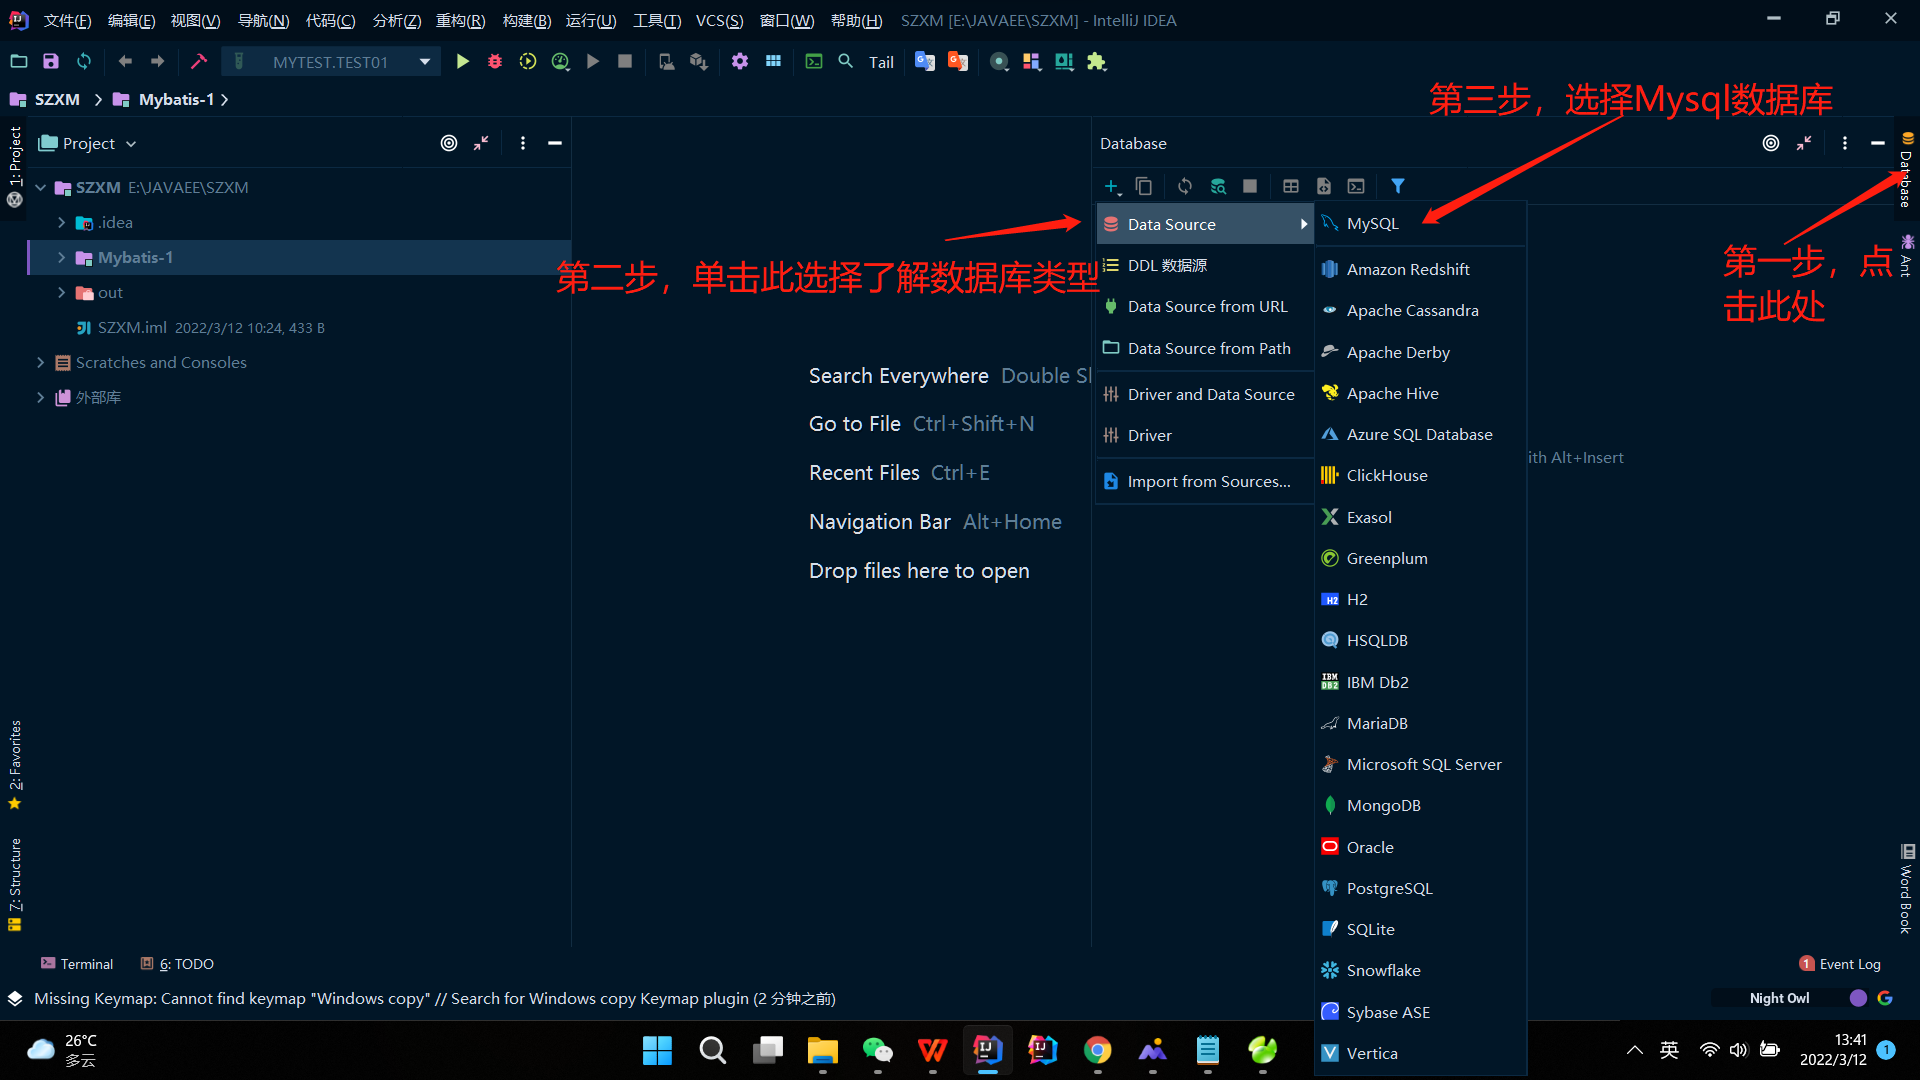Open the 文件(F) menu
The width and height of the screenshot is (1920, 1080).
(x=68, y=20)
